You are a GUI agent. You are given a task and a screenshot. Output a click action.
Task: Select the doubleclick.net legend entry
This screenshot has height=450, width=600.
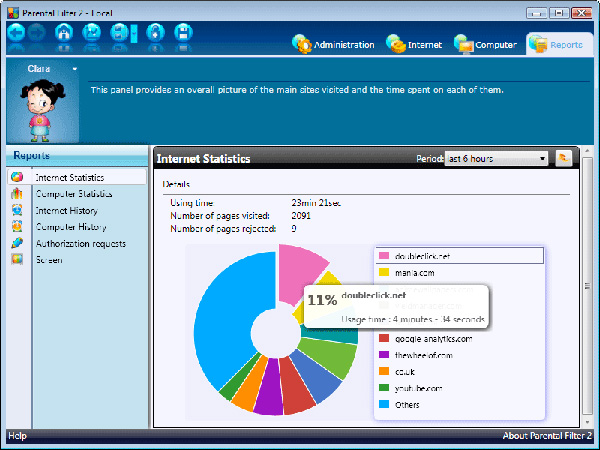[x=460, y=256]
